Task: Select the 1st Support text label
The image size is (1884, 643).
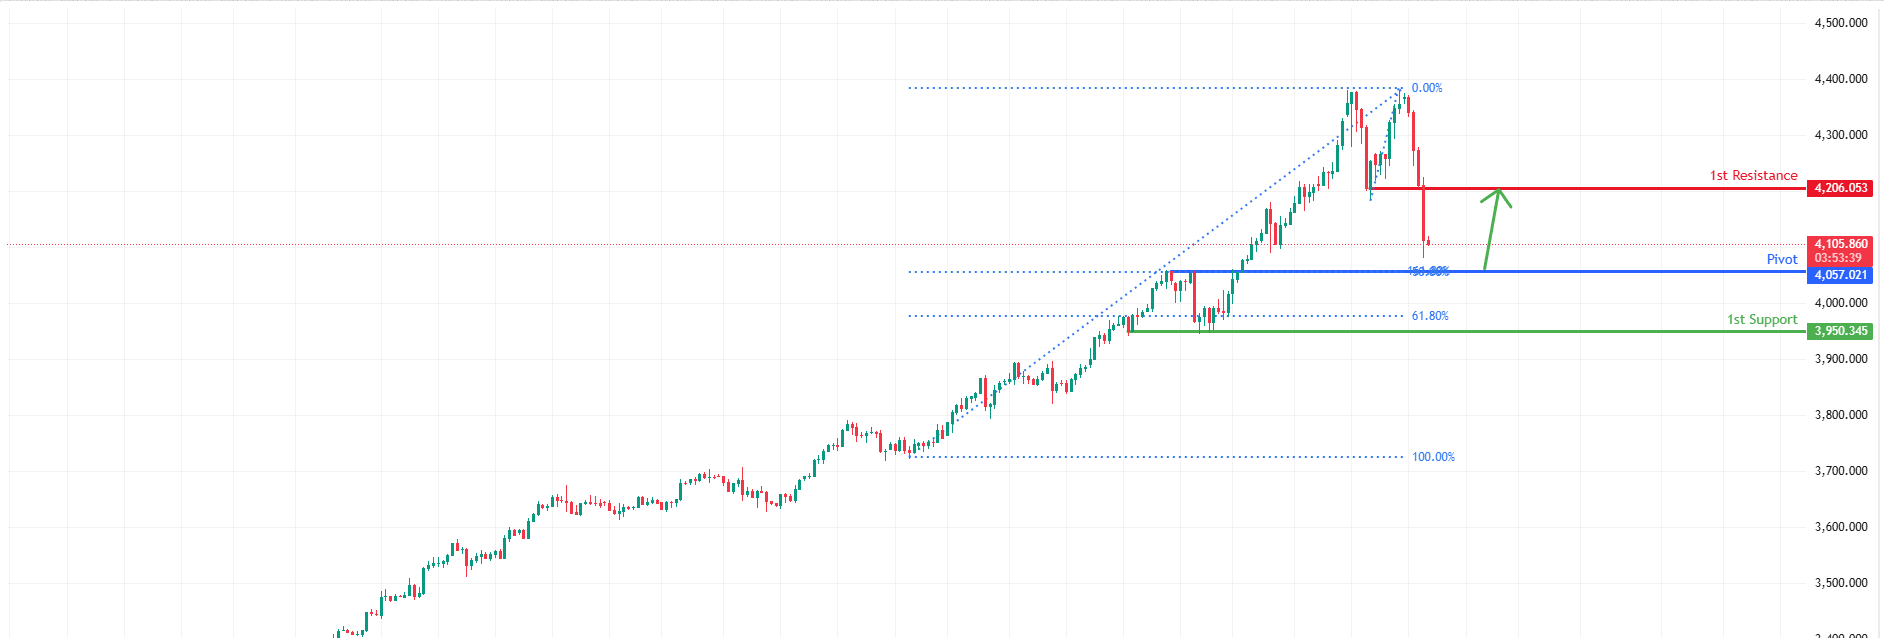Action: tap(1761, 320)
